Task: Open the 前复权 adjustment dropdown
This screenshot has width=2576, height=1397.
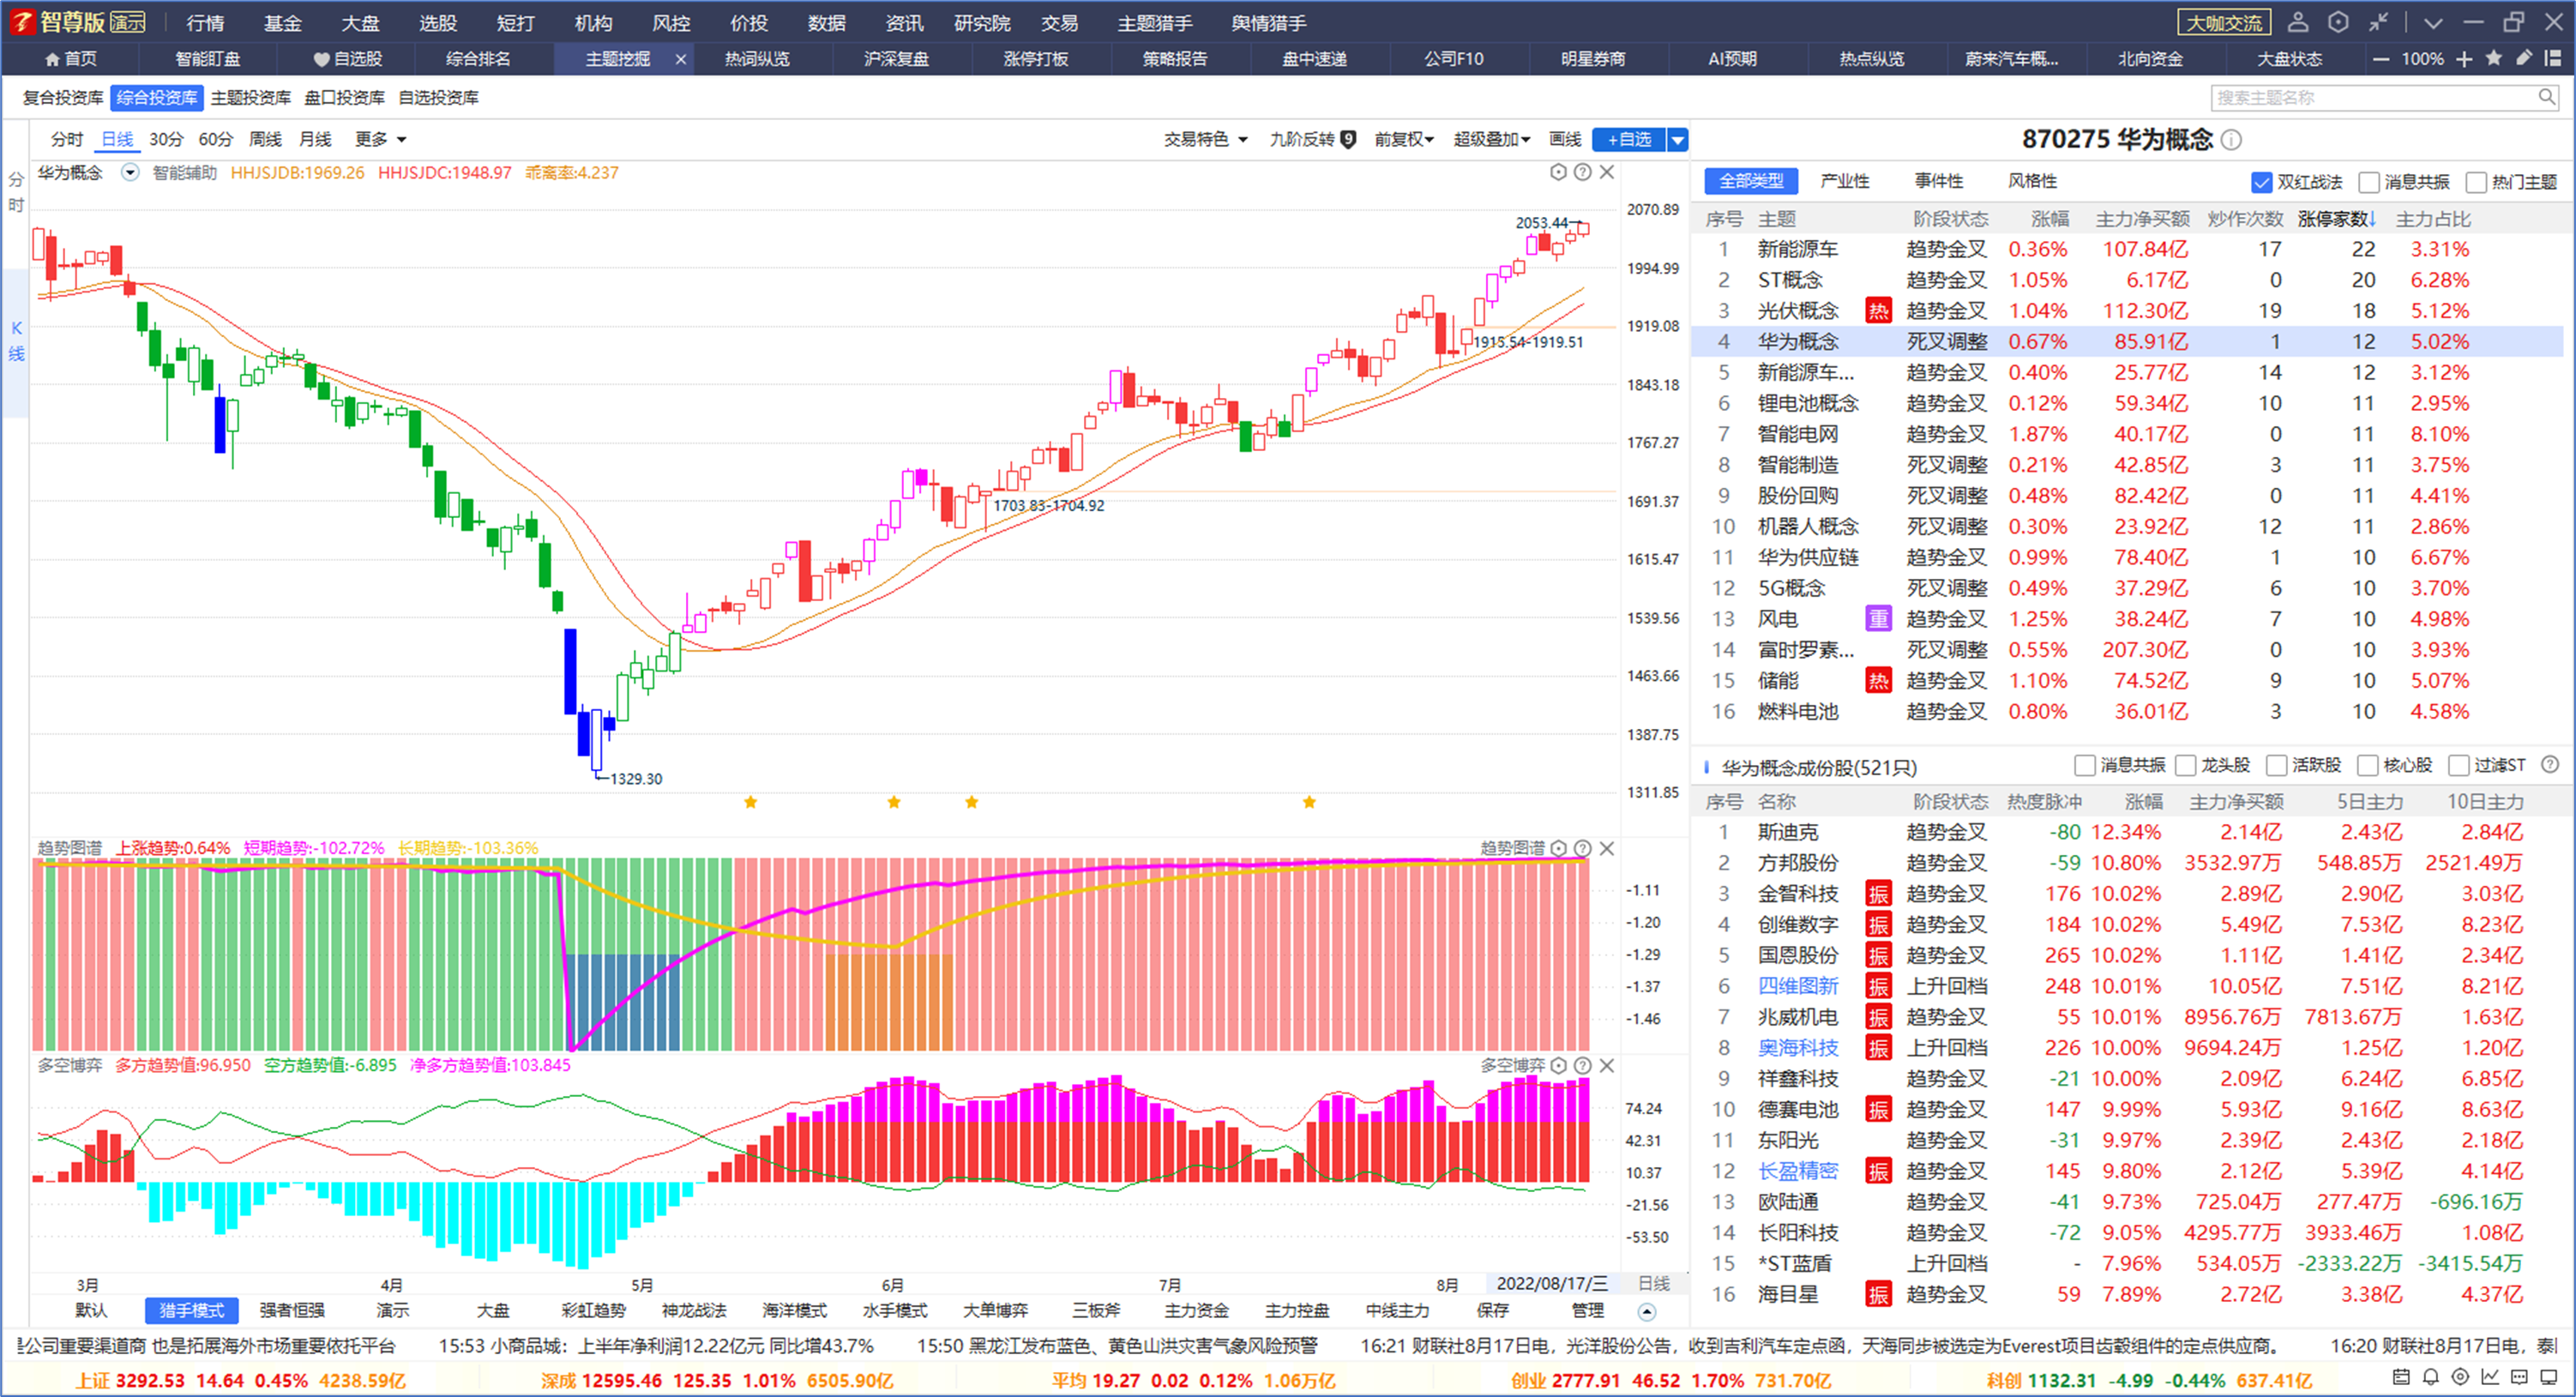Action: (1404, 139)
